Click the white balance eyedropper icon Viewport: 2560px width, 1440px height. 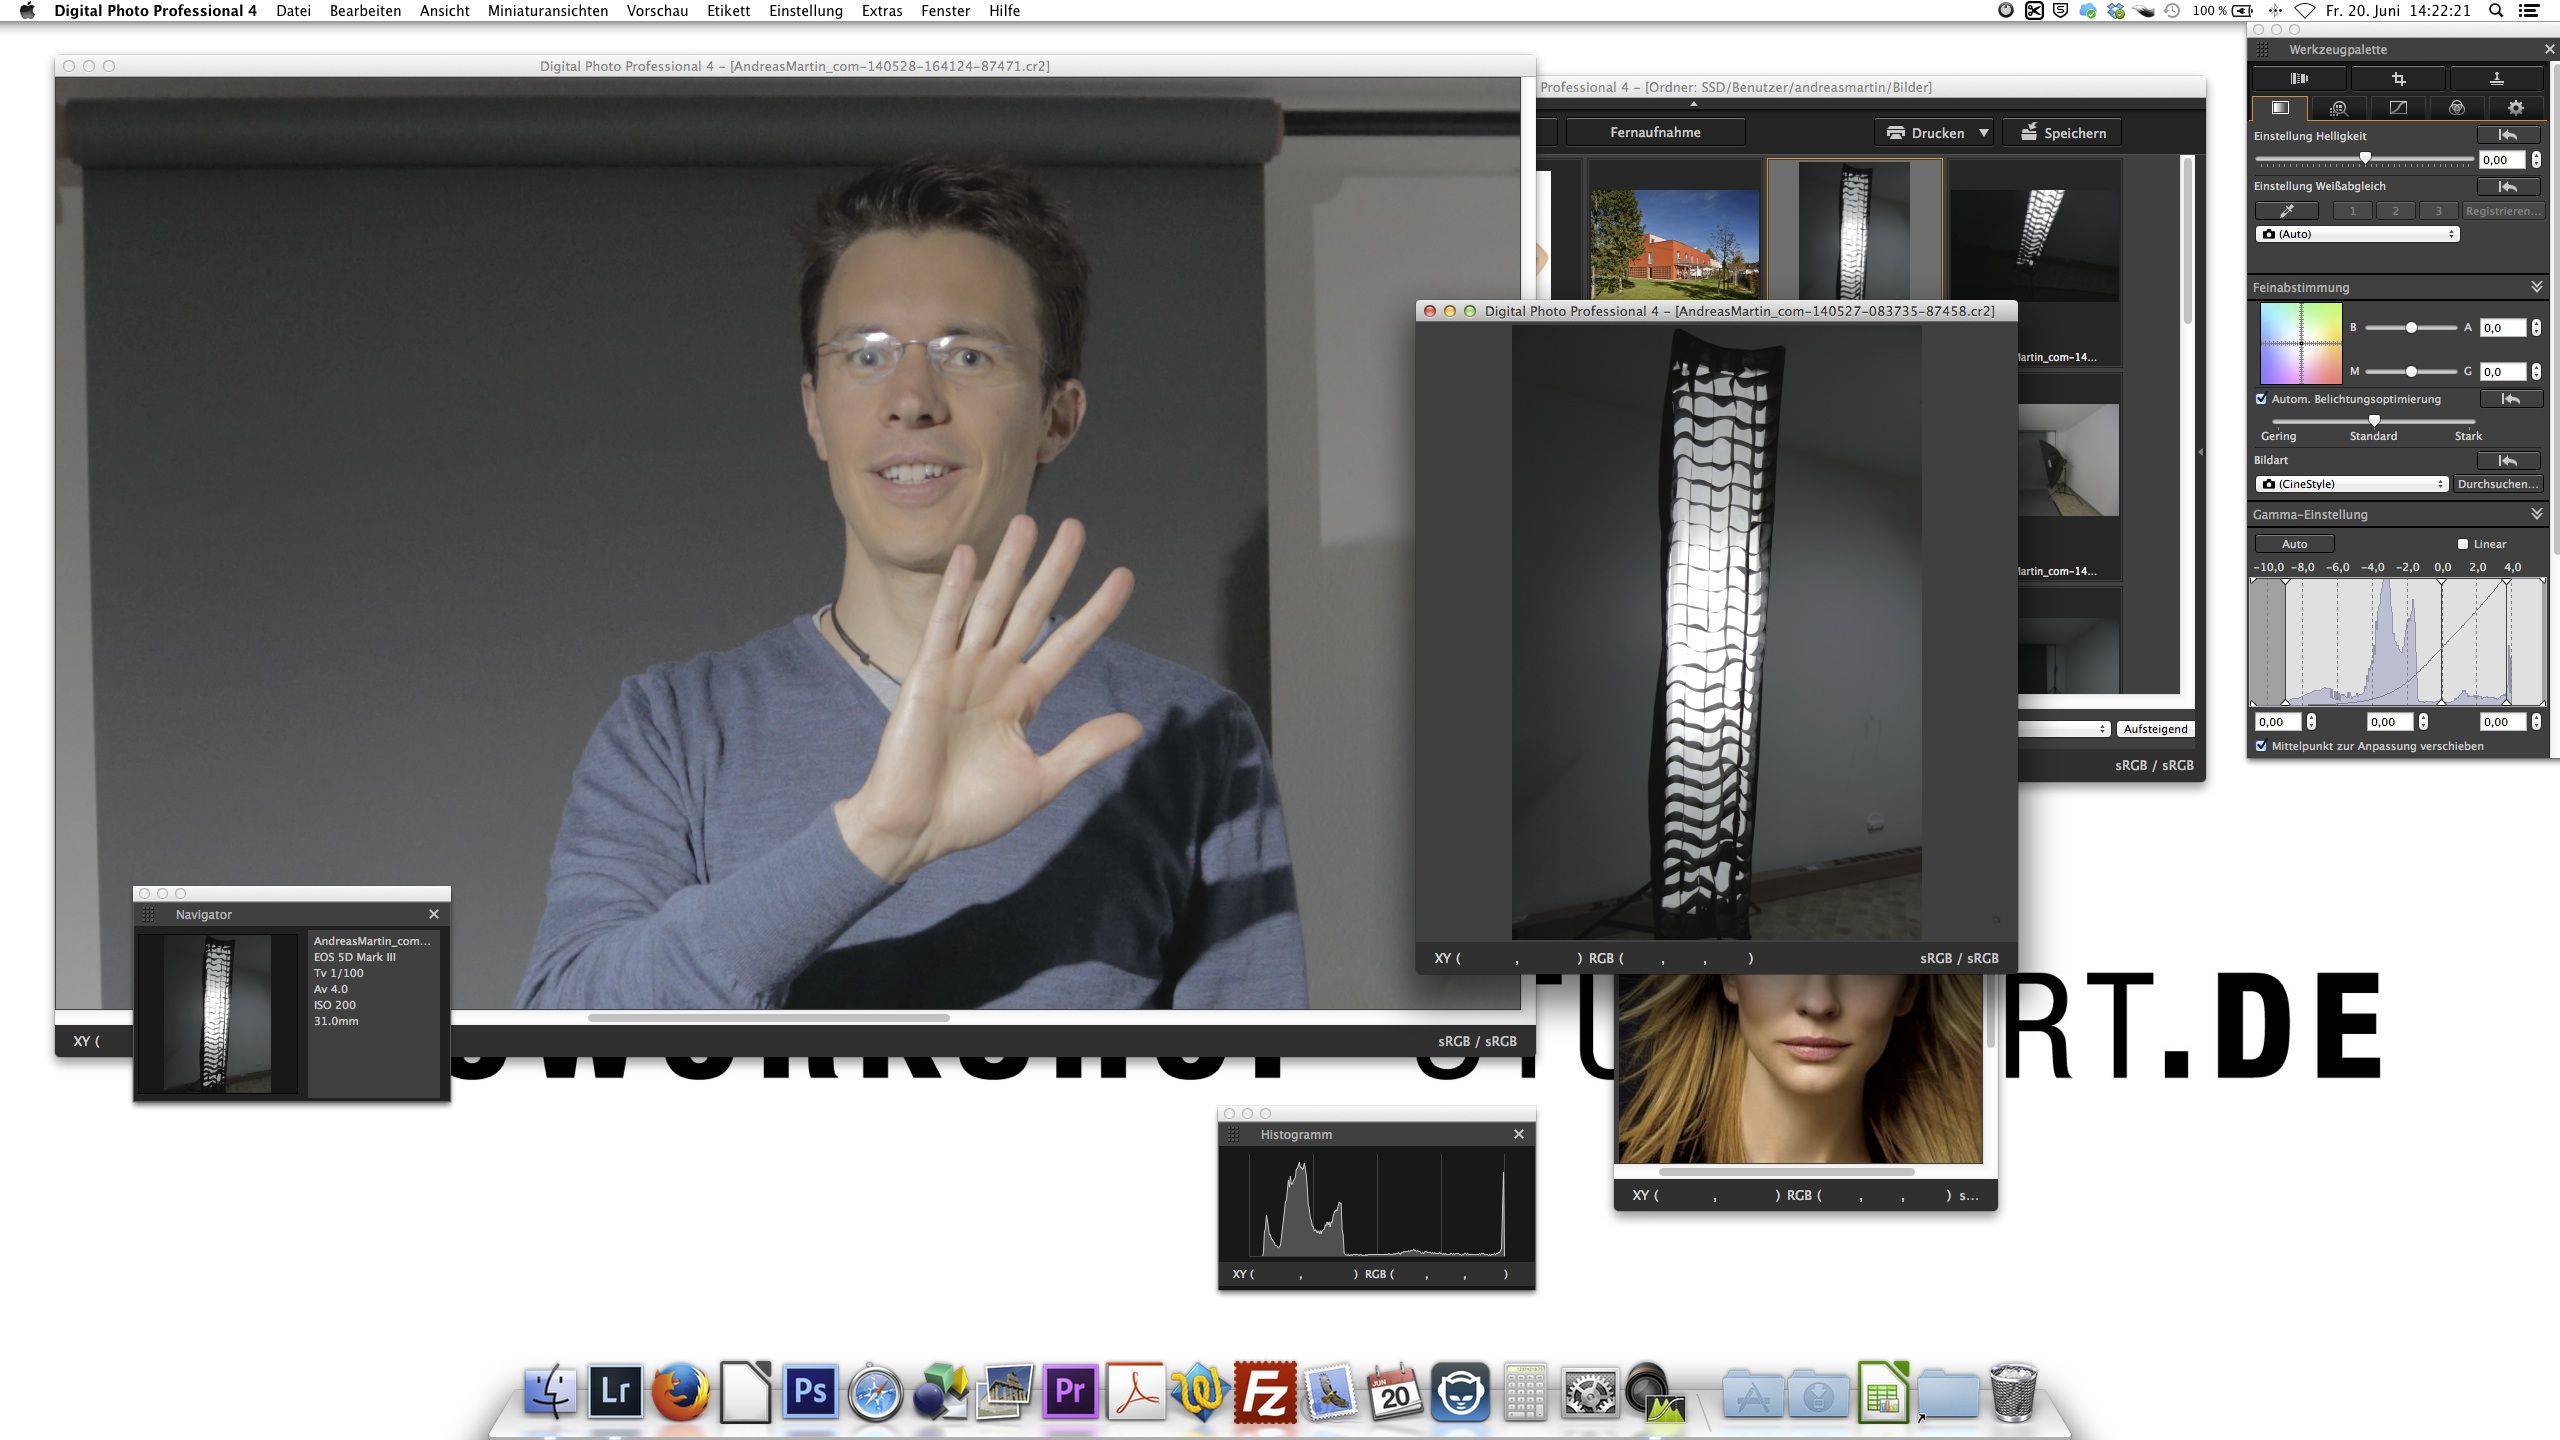point(2286,211)
